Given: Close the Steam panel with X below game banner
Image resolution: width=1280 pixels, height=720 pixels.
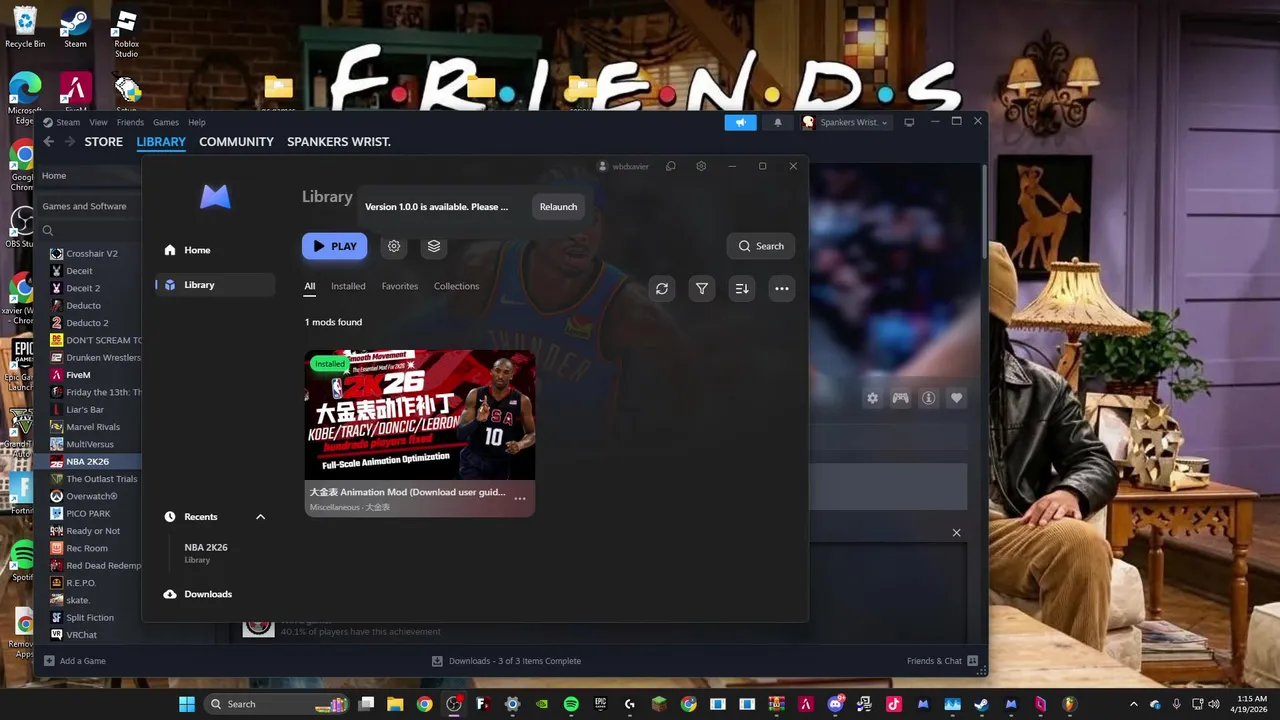Looking at the screenshot, I should point(956,533).
